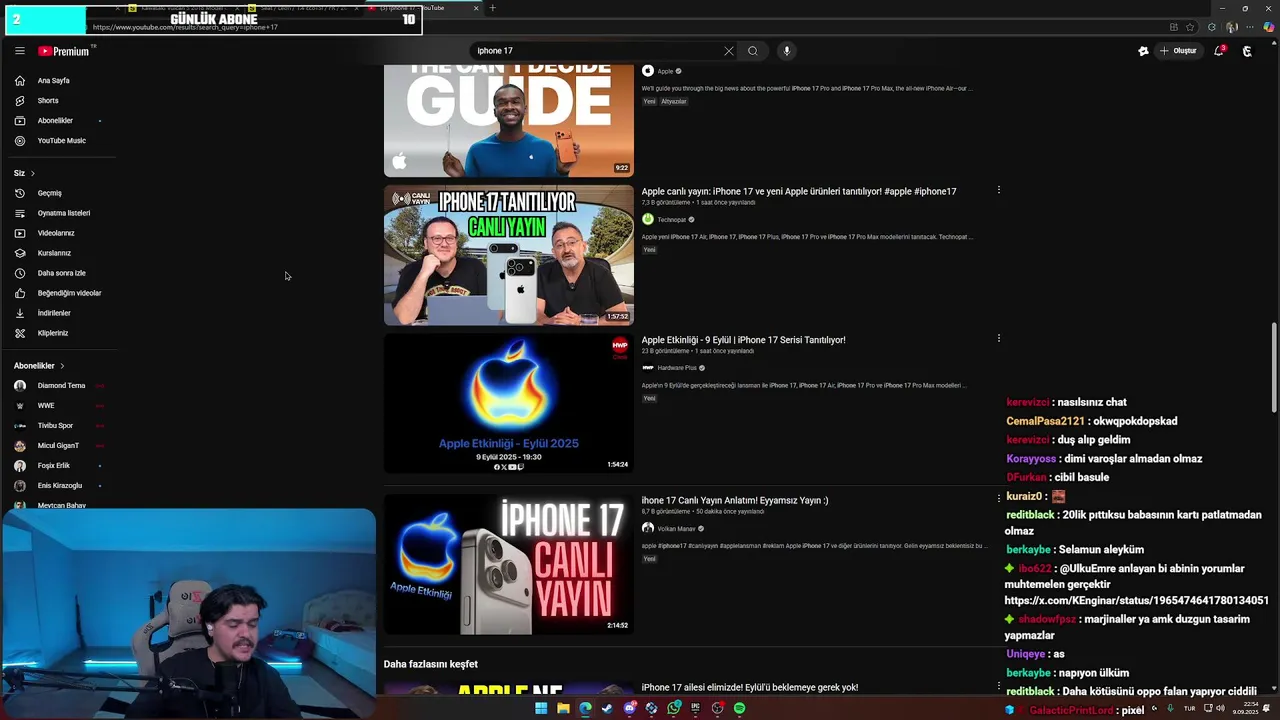Image resolution: width=1280 pixels, height=720 pixels.
Task: Open options menu for Technopat video
Action: point(998,190)
